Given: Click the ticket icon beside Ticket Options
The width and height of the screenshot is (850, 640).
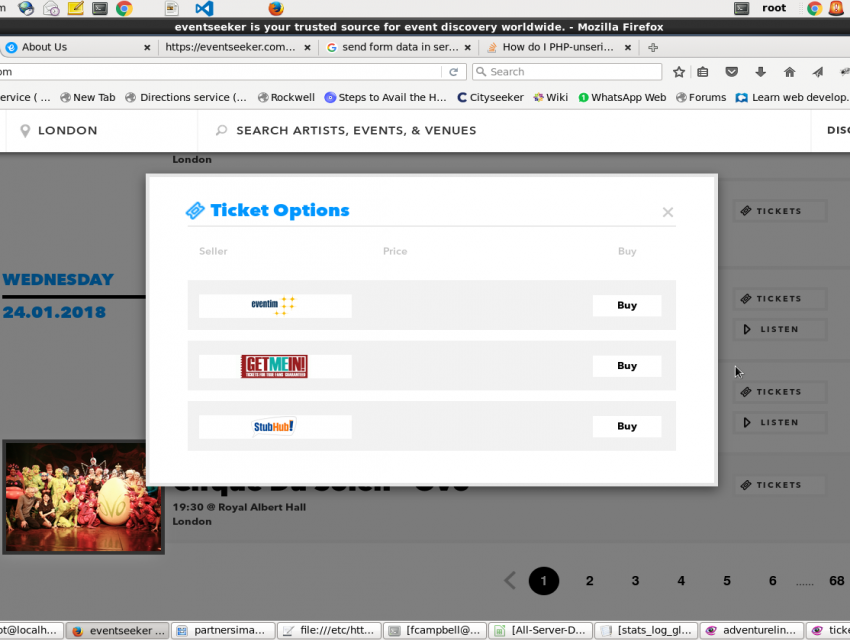Looking at the screenshot, I should point(195,210).
